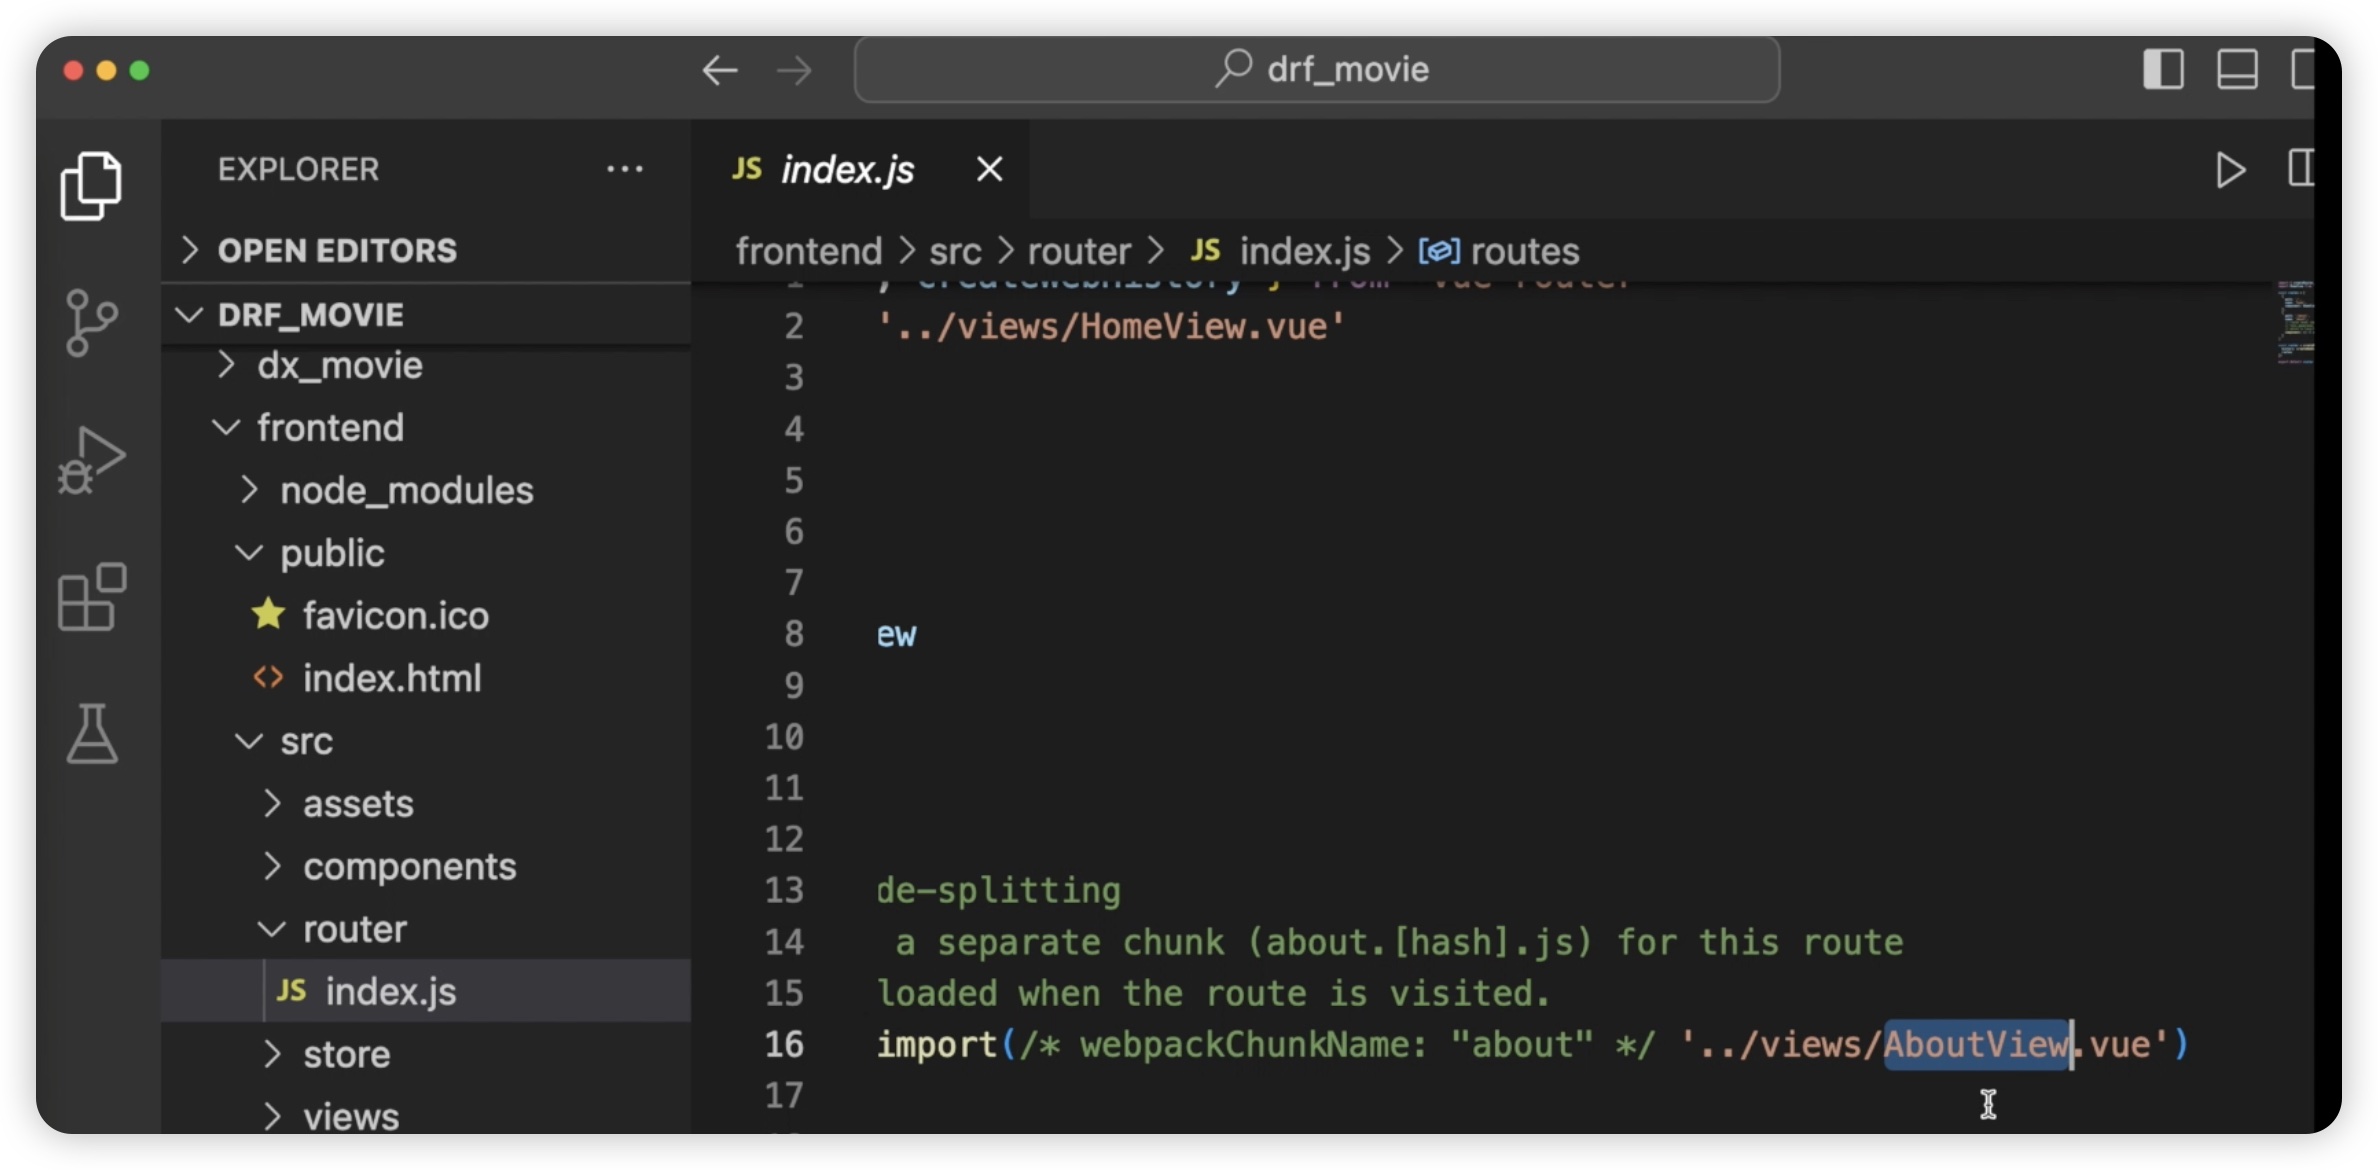This screenshot has height=1170, width=2378.
Task: Toggle the bottom Panel layout button
Action: pos(2237,70)
